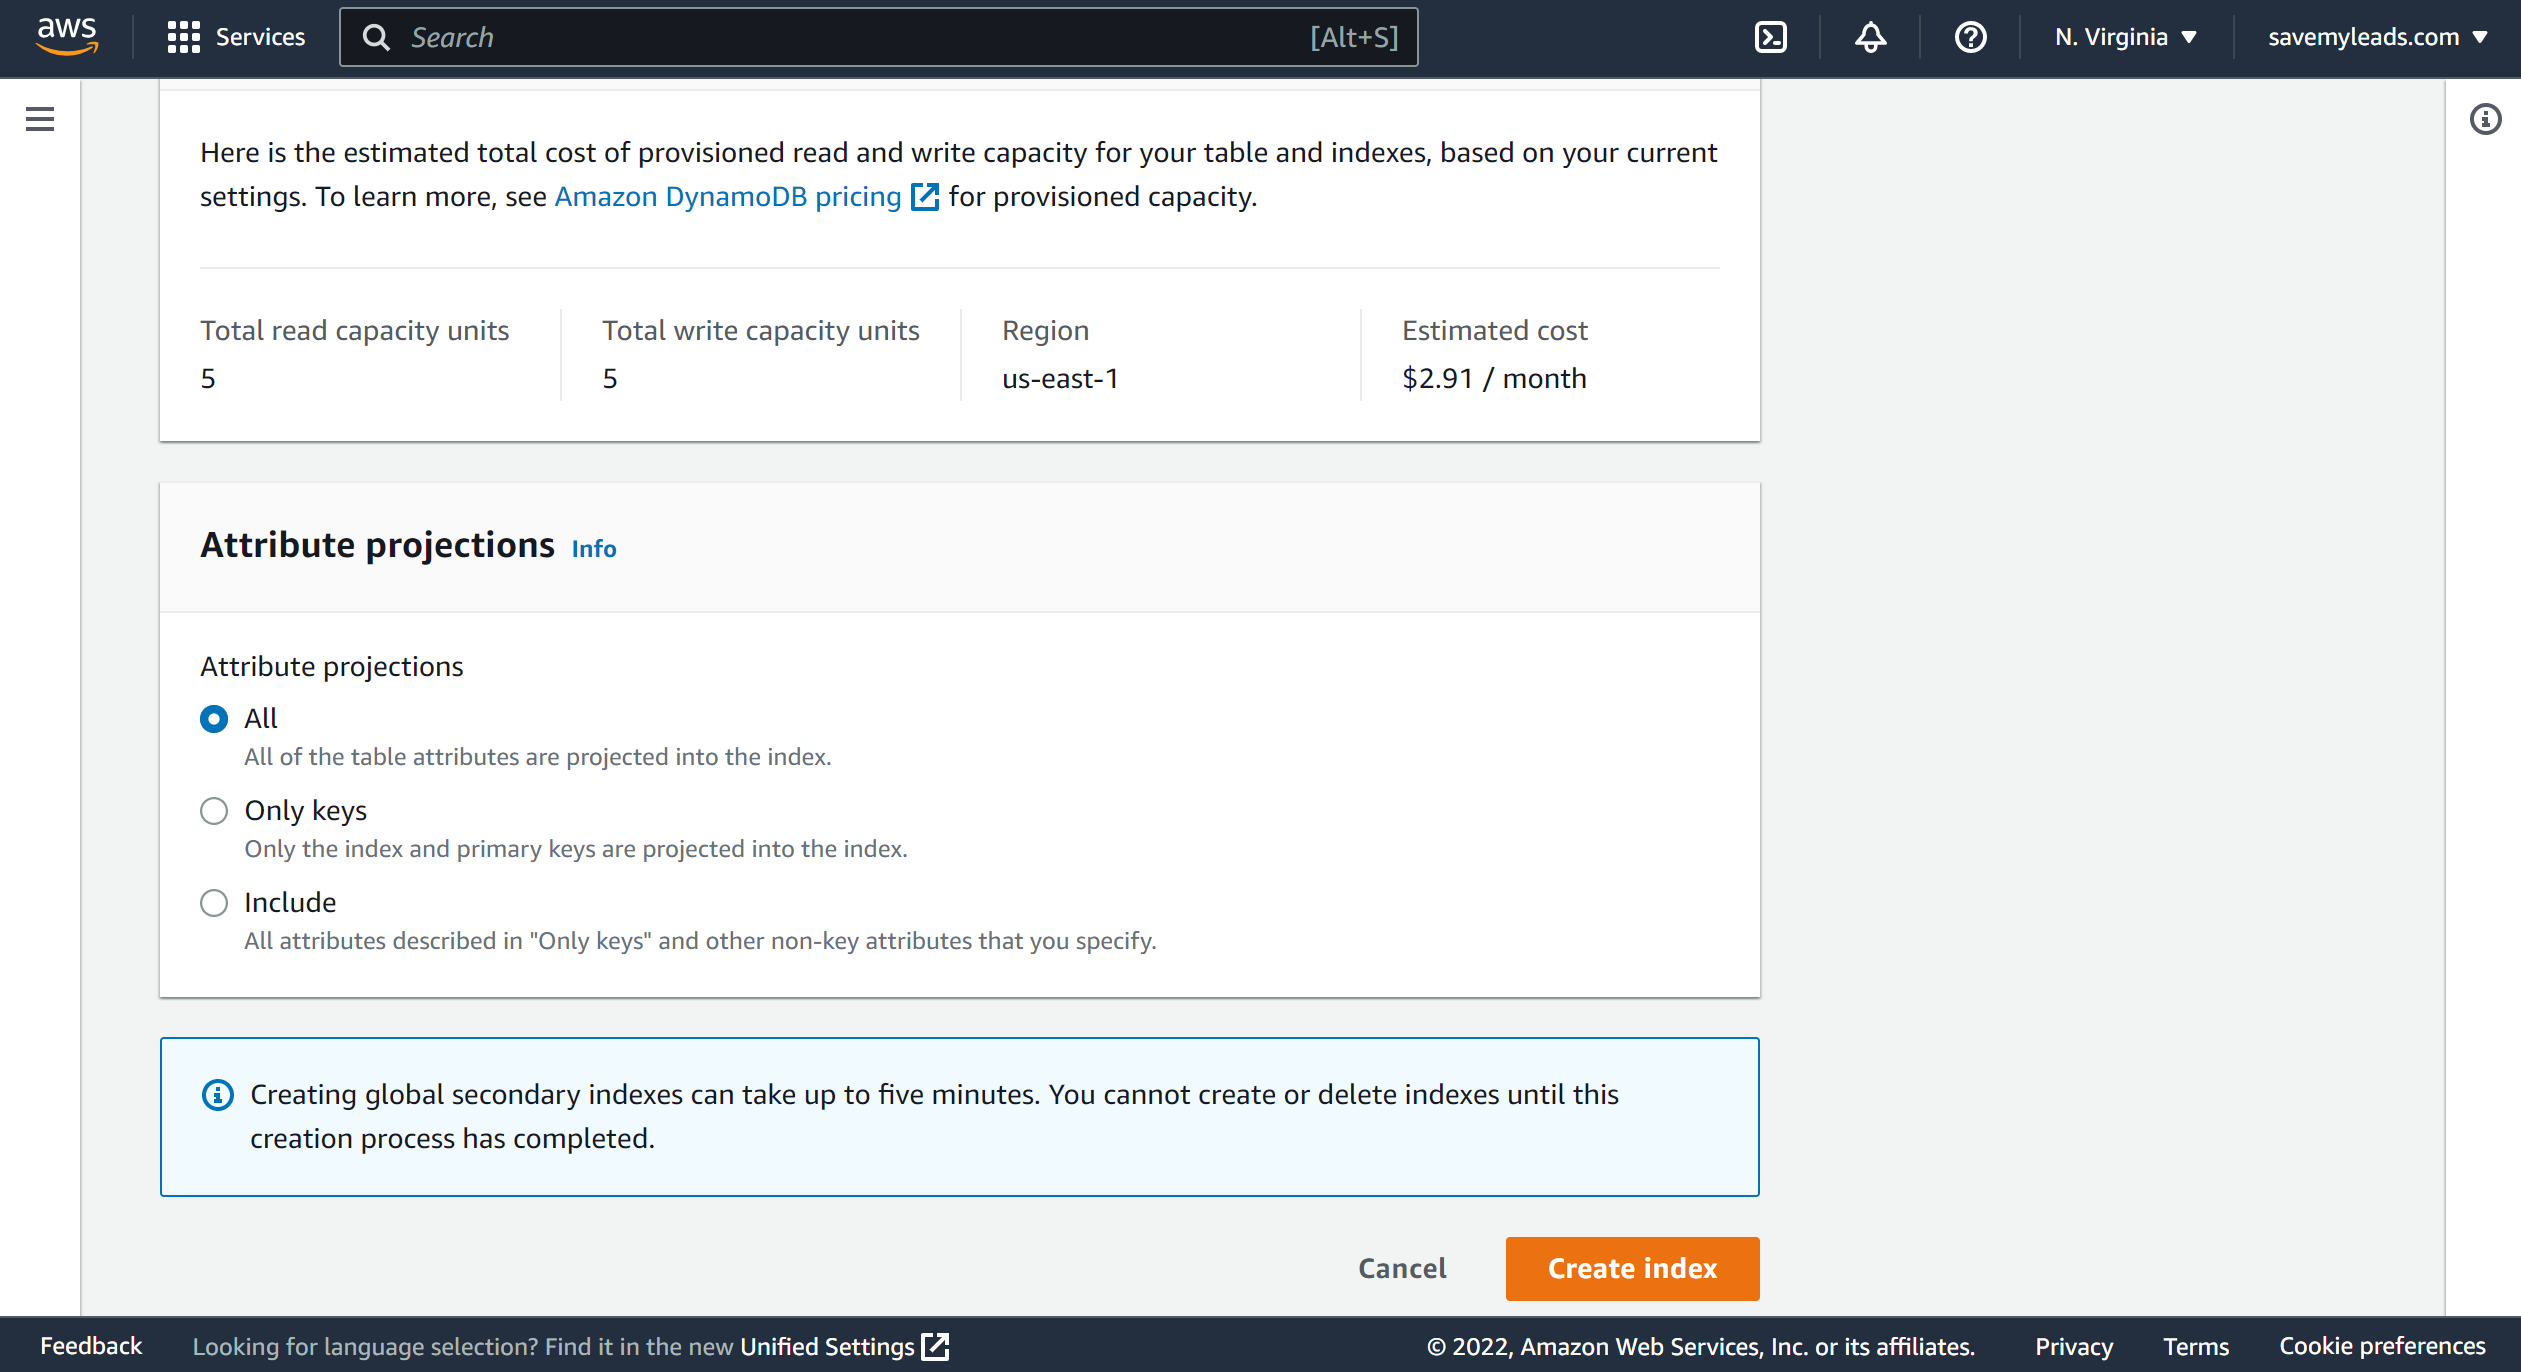This screenshot has width=2521, height=1372.
Task: Click the AWS services grid icon
Action: pyautogui.click(x=179, y=35)
